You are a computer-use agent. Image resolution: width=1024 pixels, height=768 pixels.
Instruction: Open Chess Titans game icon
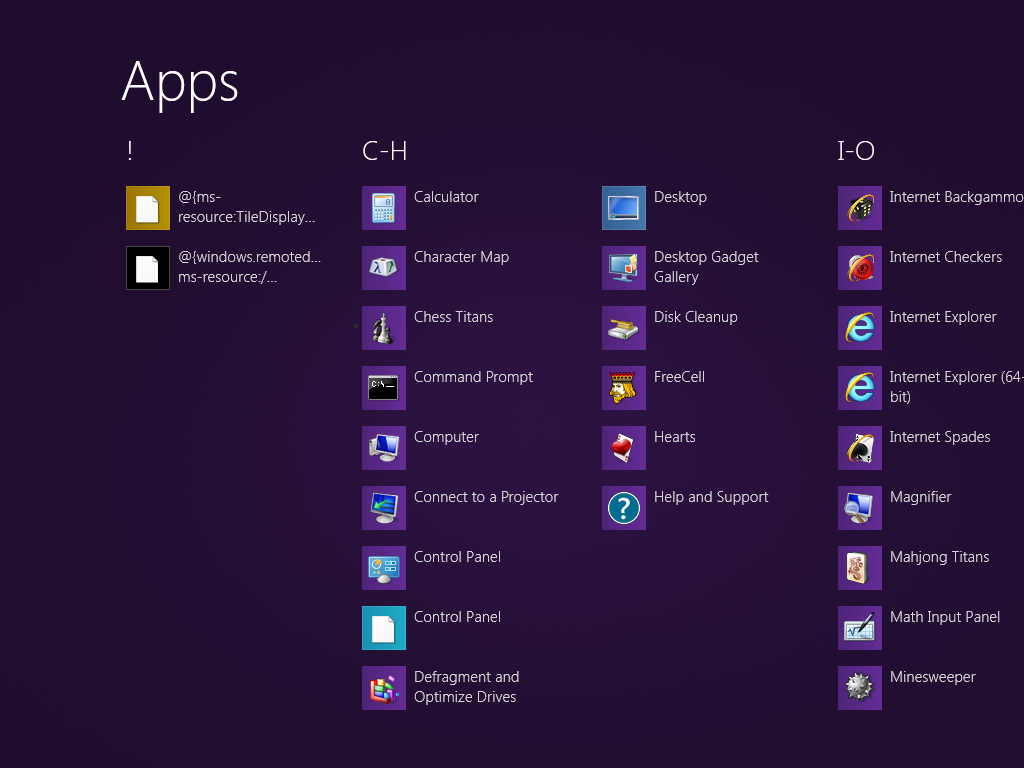383,328
